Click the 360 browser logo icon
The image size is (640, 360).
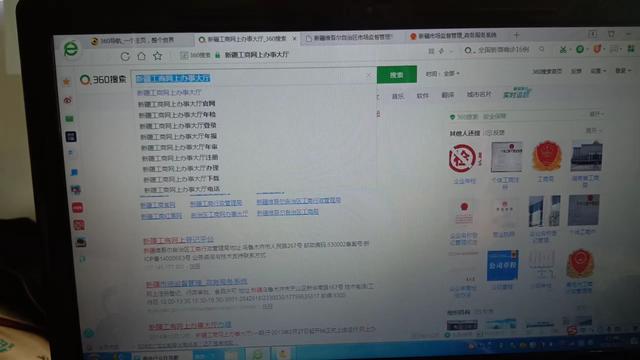(71, 49)
